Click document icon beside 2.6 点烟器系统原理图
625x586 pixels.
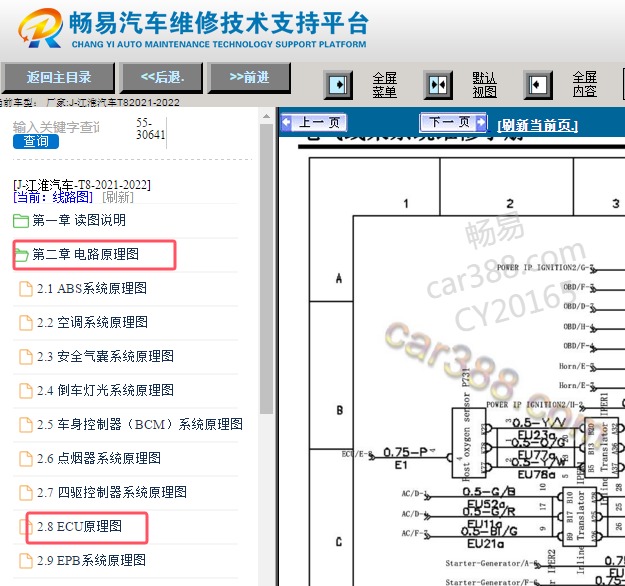26,458
